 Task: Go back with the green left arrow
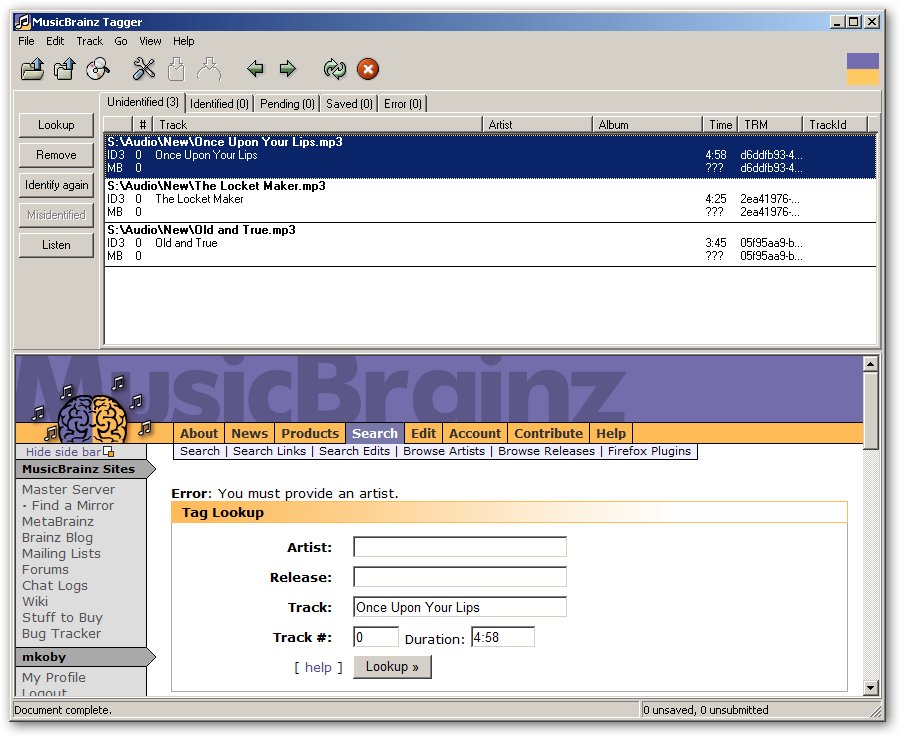point(255,69)
